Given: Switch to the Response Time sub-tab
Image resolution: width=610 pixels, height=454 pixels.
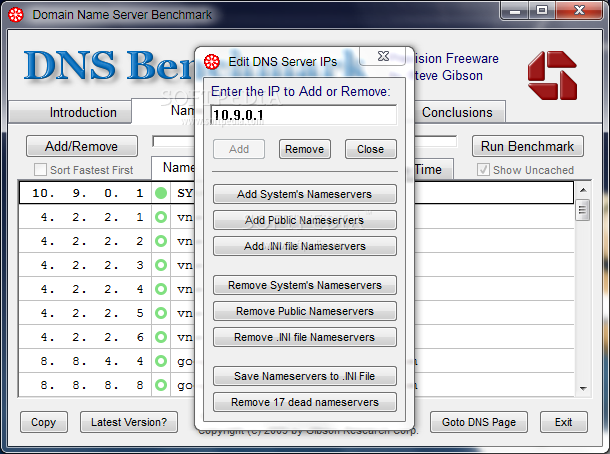Looking at the screenshot, I should pyautogui.click(x=432, y=170).
